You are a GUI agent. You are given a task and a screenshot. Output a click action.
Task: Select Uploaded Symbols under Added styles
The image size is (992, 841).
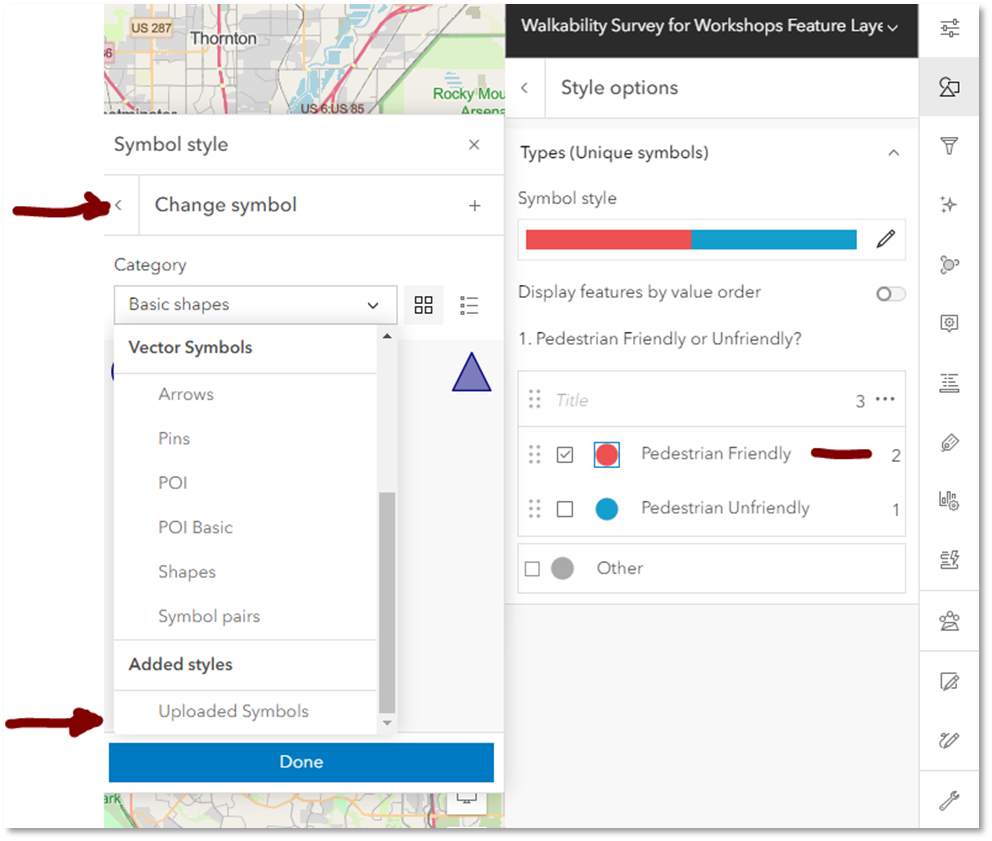coord(233,711)
